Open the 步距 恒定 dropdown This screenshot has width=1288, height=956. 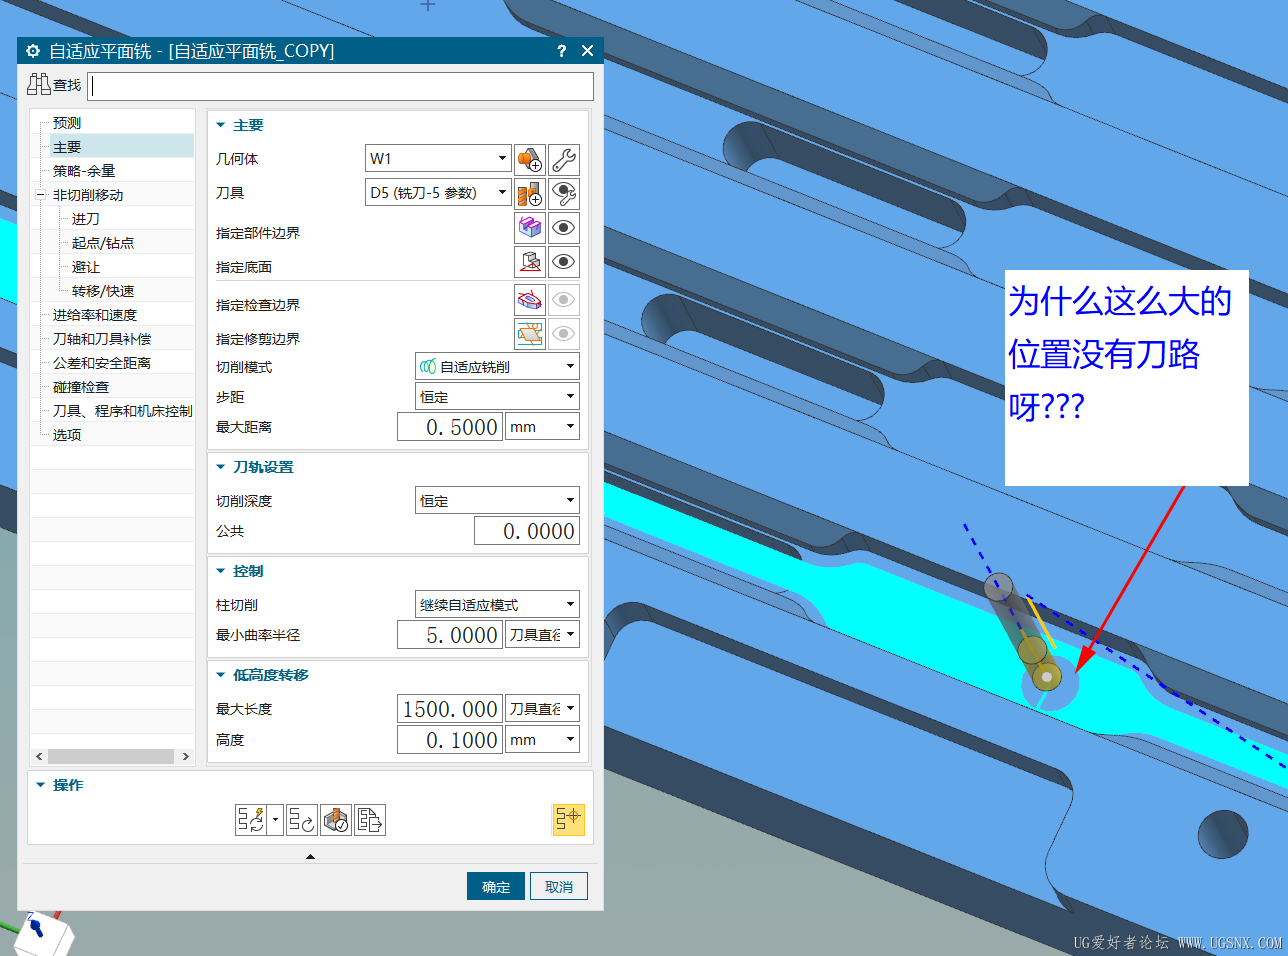[497, 396]
